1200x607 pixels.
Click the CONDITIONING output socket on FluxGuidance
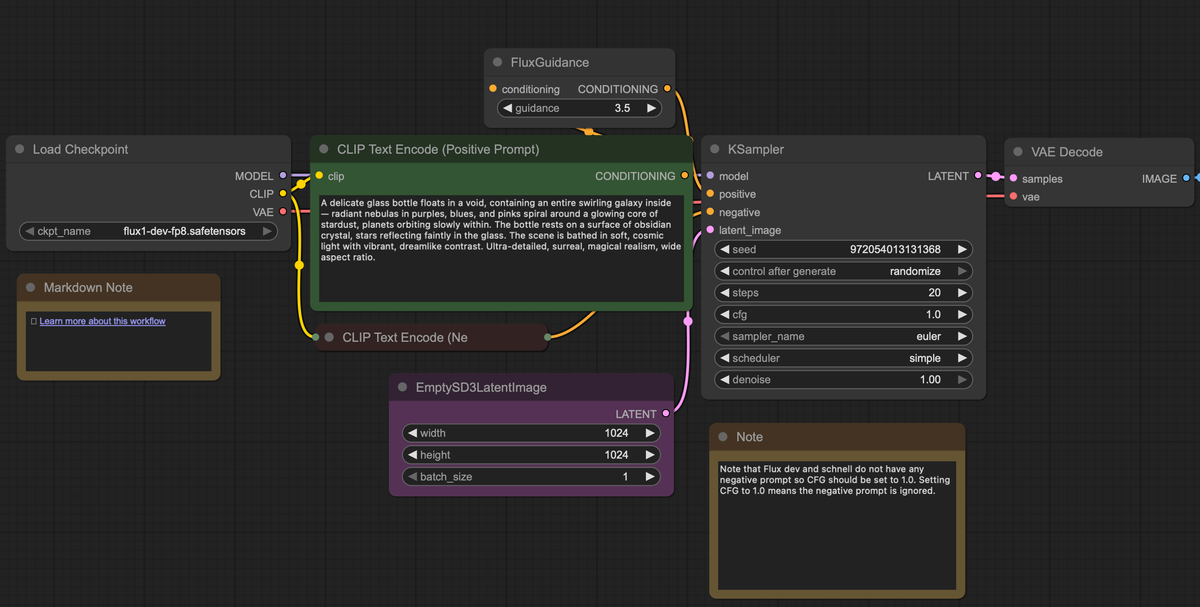(x=667, y=89)
